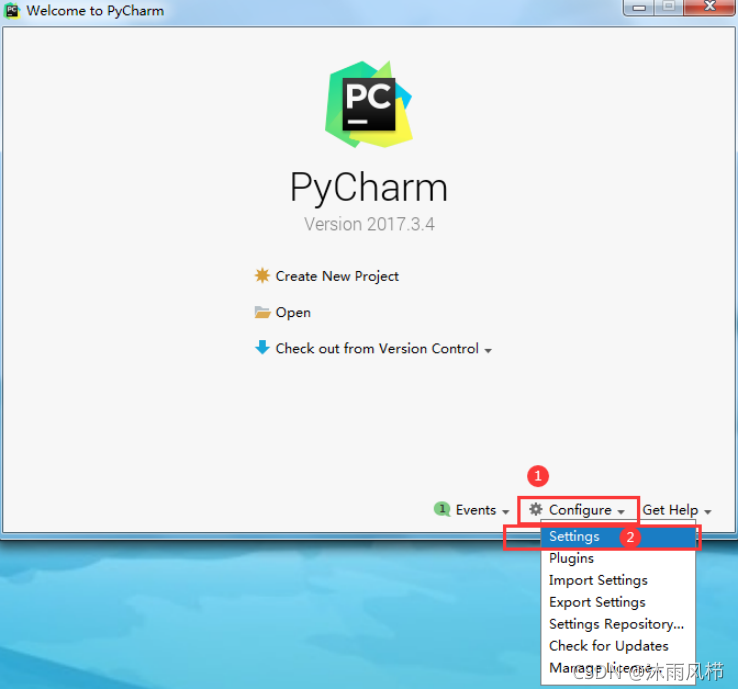This screenshot has height=690, width=739.
Task: Click the large PyCharm title text
Action: point(369,187)
